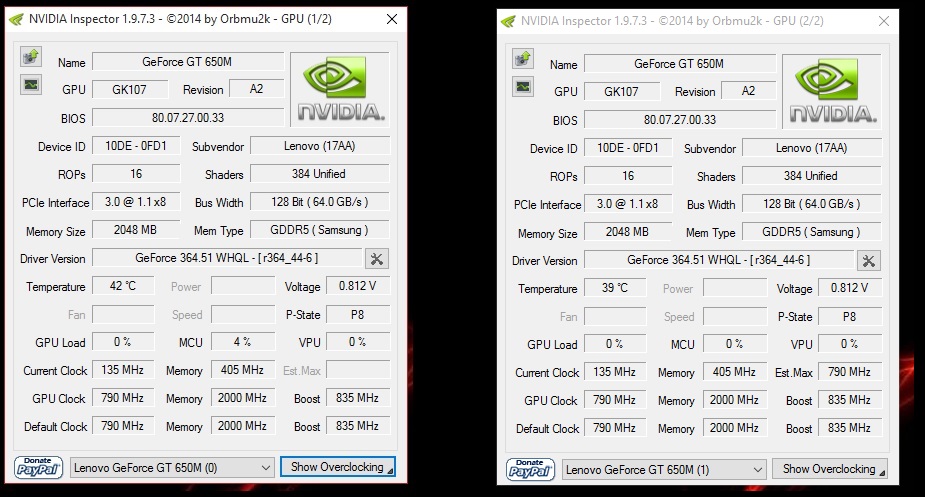Click P-State P8 value in GPU (2/2) window

click(849, 316)
